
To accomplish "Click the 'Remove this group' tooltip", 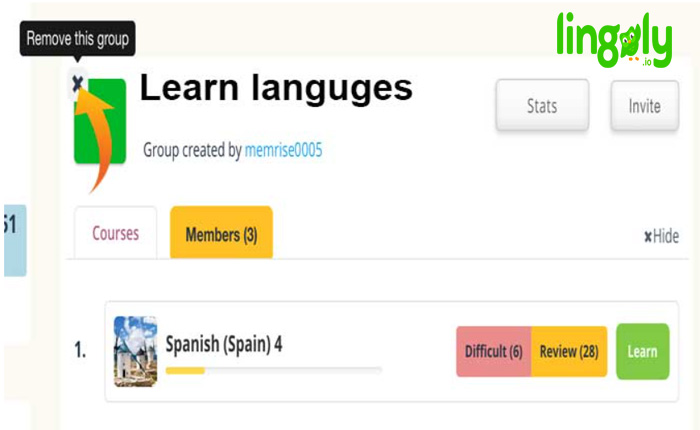I will [x=77, y=39].
